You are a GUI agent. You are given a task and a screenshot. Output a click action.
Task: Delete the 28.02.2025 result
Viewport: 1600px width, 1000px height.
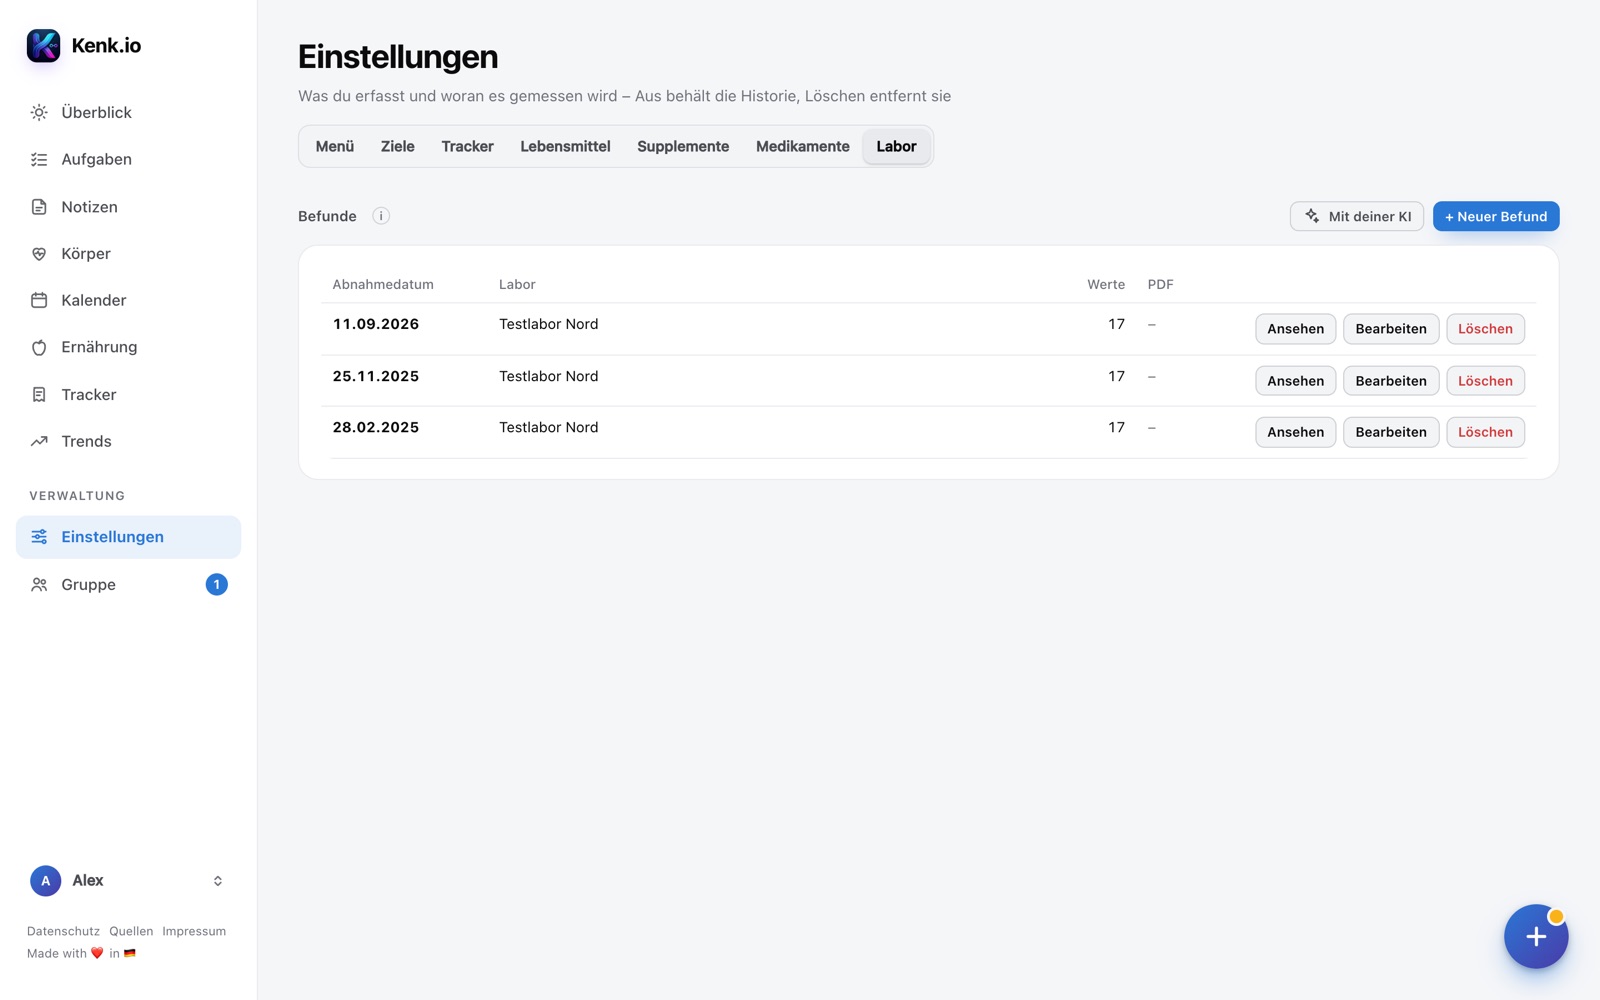(x=1485, y=432)
